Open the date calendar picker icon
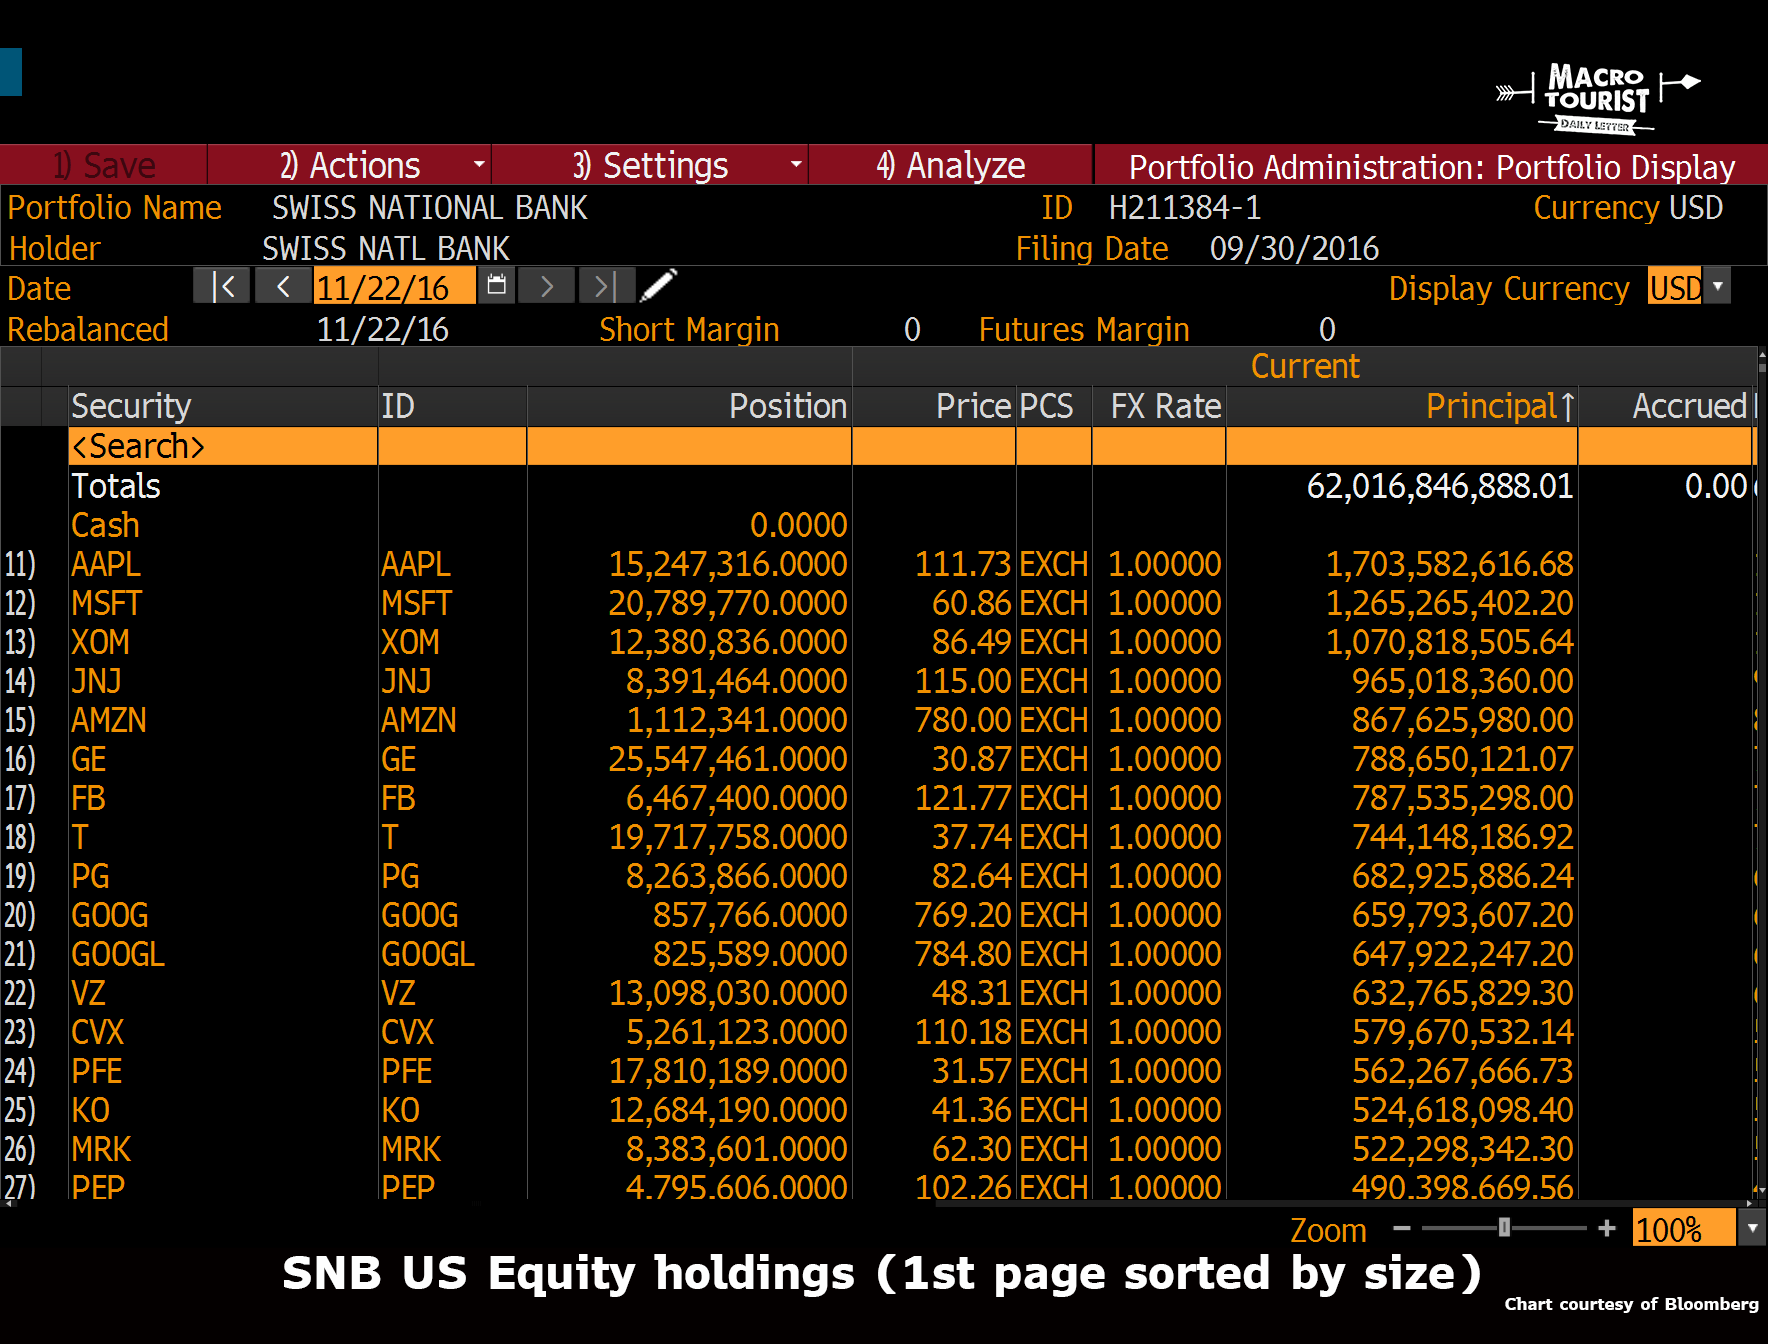Screen dimensions: 1768x1344 [x=496, y=286]
